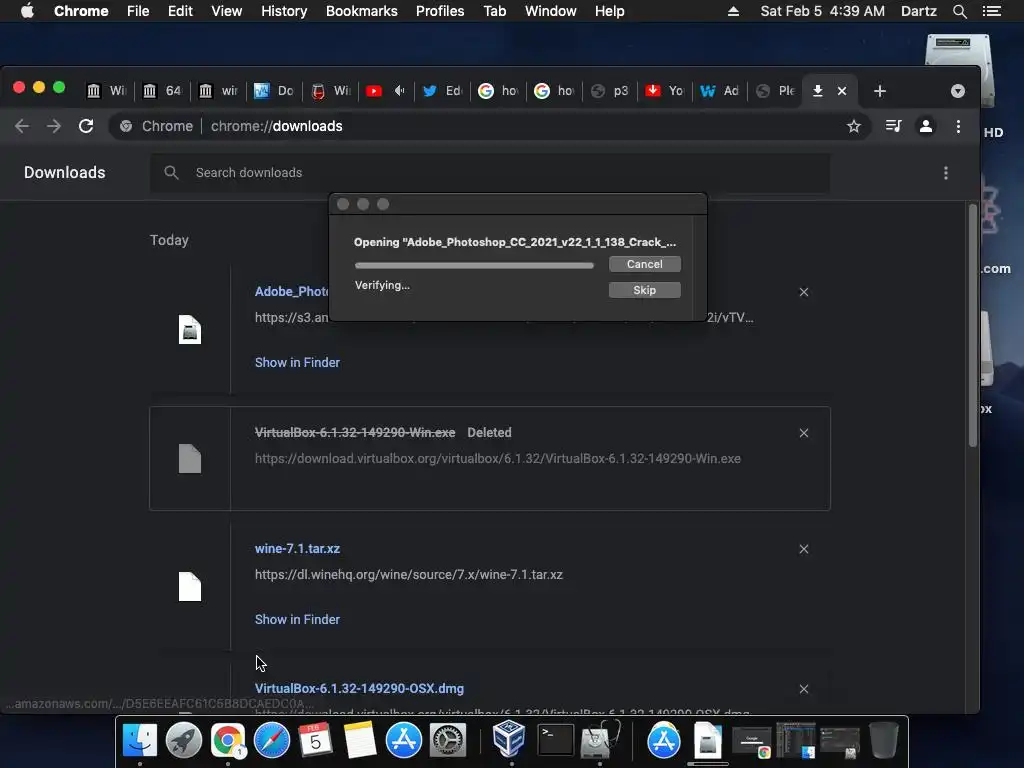Open Terminal from the Dock
1024x768 pixels.
(555, 741)
